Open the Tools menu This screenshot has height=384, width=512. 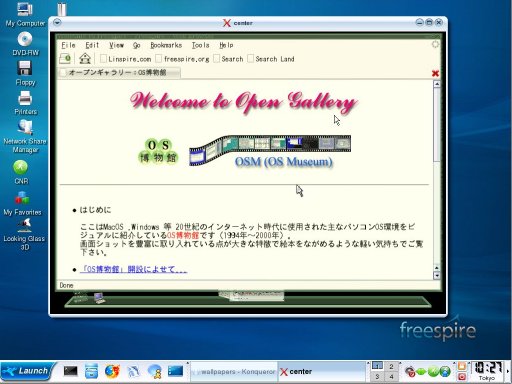coord(200,45)
